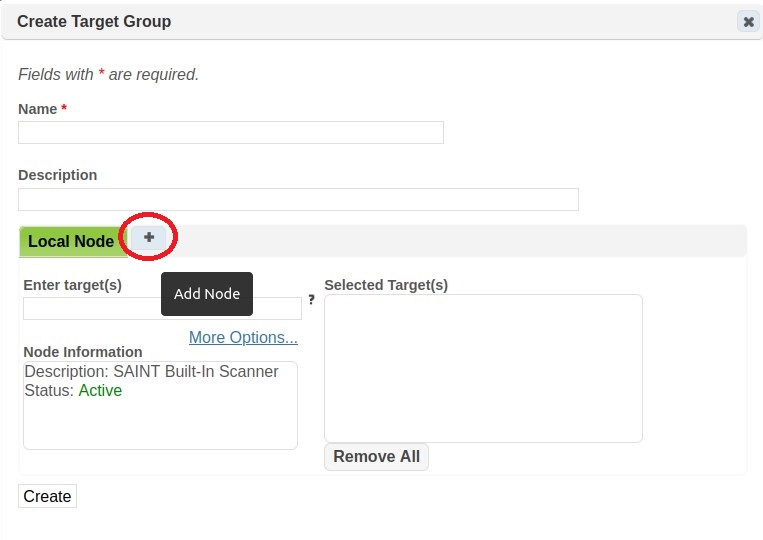763x540 pixels.
Task: Click the Name field label
Action: tap(37, 109)
